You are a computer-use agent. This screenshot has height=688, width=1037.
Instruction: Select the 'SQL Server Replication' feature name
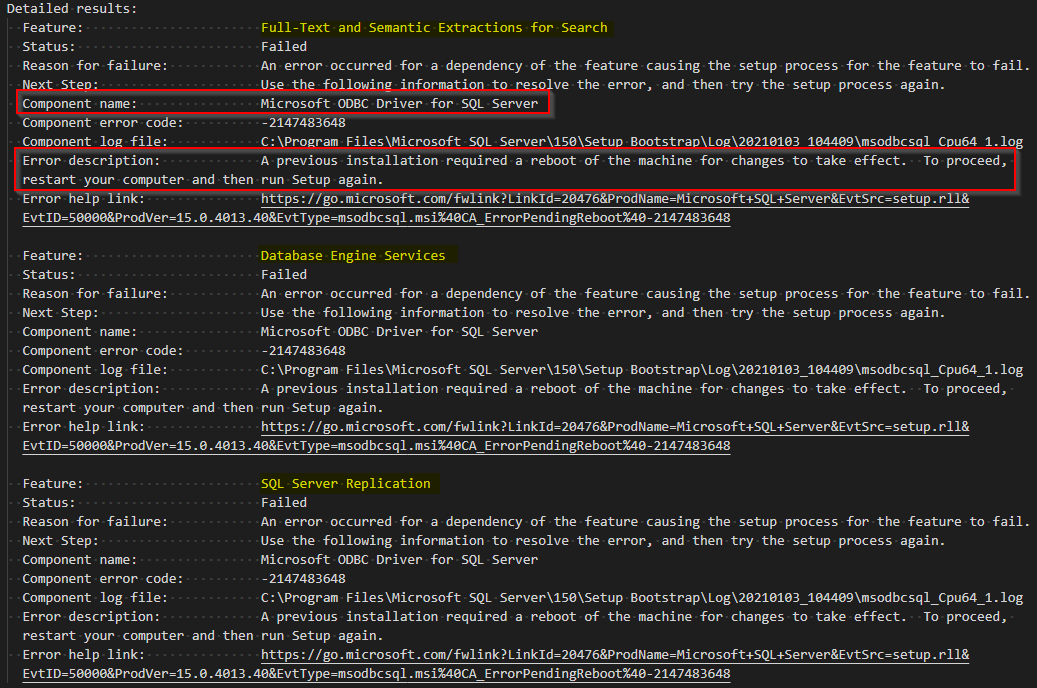coord(345,484)
